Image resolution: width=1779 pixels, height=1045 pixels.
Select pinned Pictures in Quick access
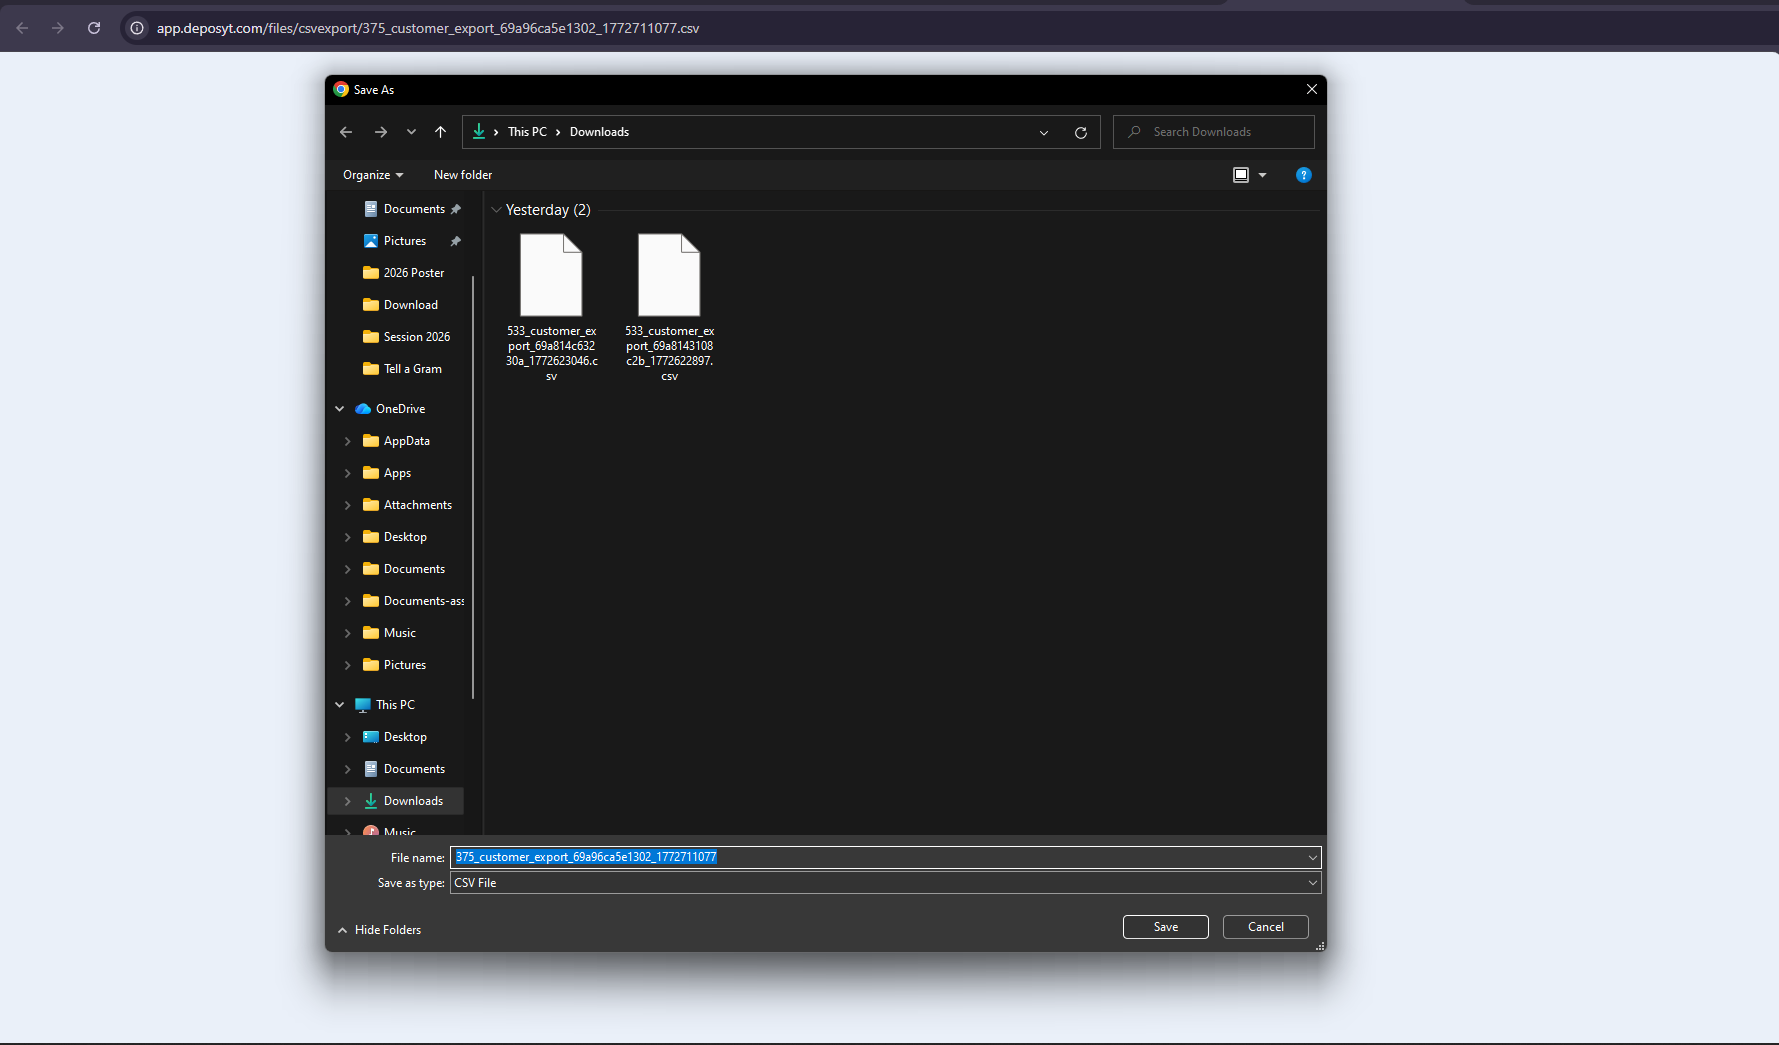pyautogui.click(x=405, y=241)
